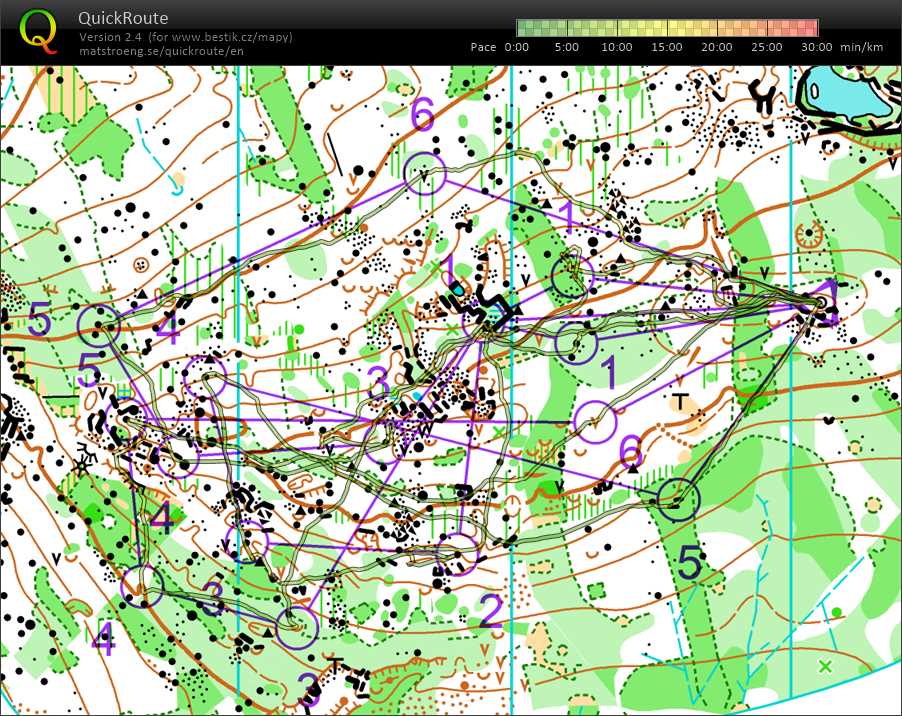Image resolution: width=902 pixels, height=716 pixels.
Task: Click the min/km unit label
Action: click(x=863, y=47)
